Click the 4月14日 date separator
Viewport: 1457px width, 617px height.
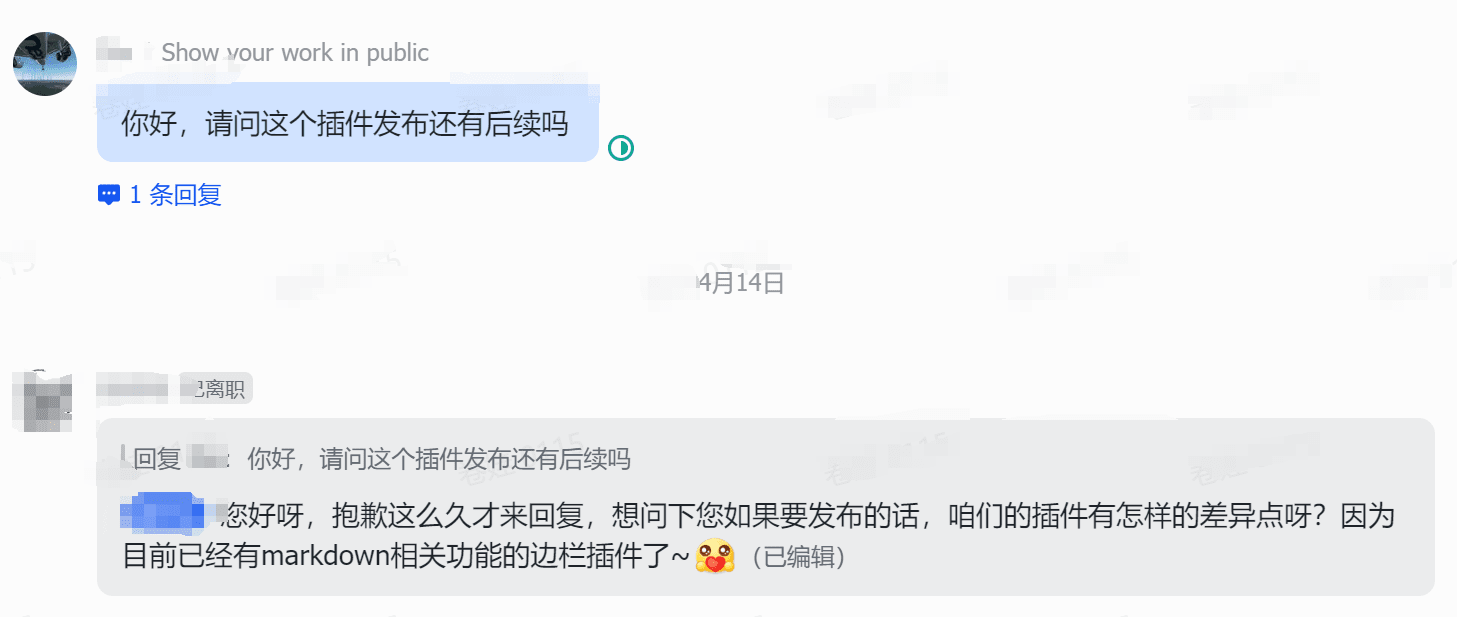click(x=740, y=283)
